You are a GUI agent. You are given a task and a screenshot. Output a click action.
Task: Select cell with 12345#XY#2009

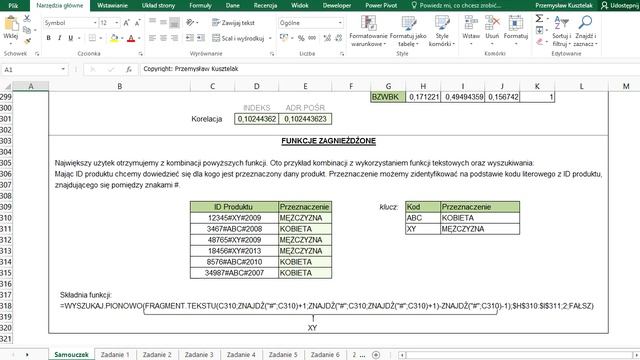[234, 218]
